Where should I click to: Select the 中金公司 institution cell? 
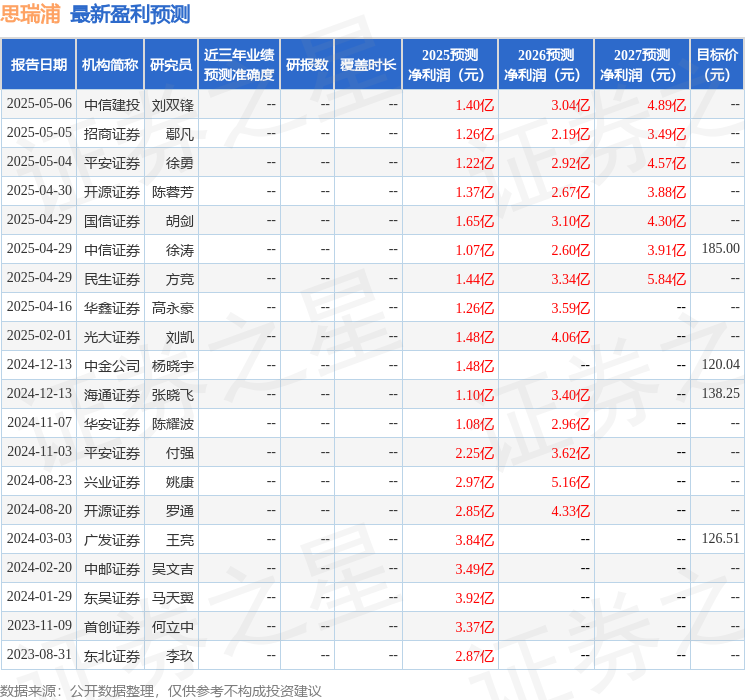(x=112, y=366)
